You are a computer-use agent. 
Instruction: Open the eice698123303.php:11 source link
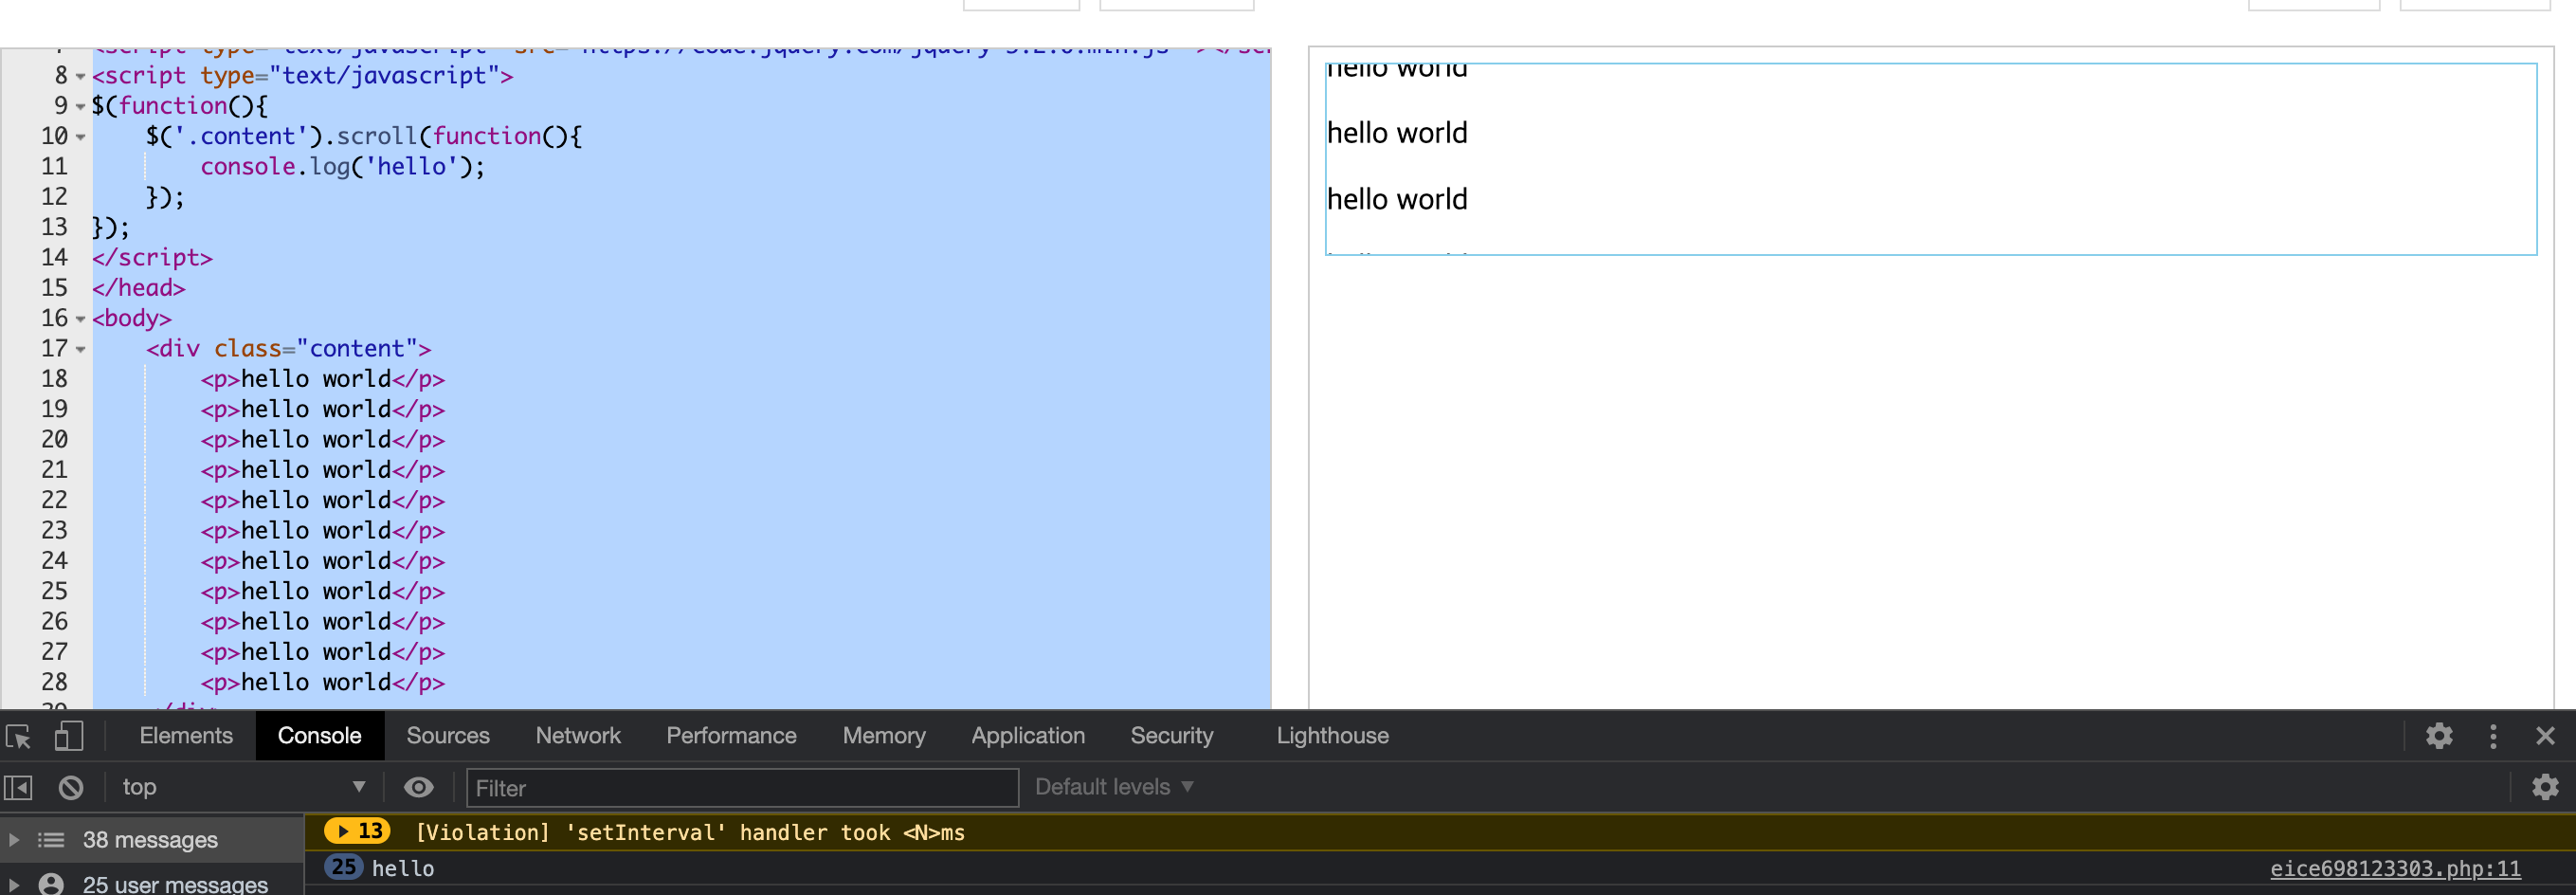click(2395, 868)
